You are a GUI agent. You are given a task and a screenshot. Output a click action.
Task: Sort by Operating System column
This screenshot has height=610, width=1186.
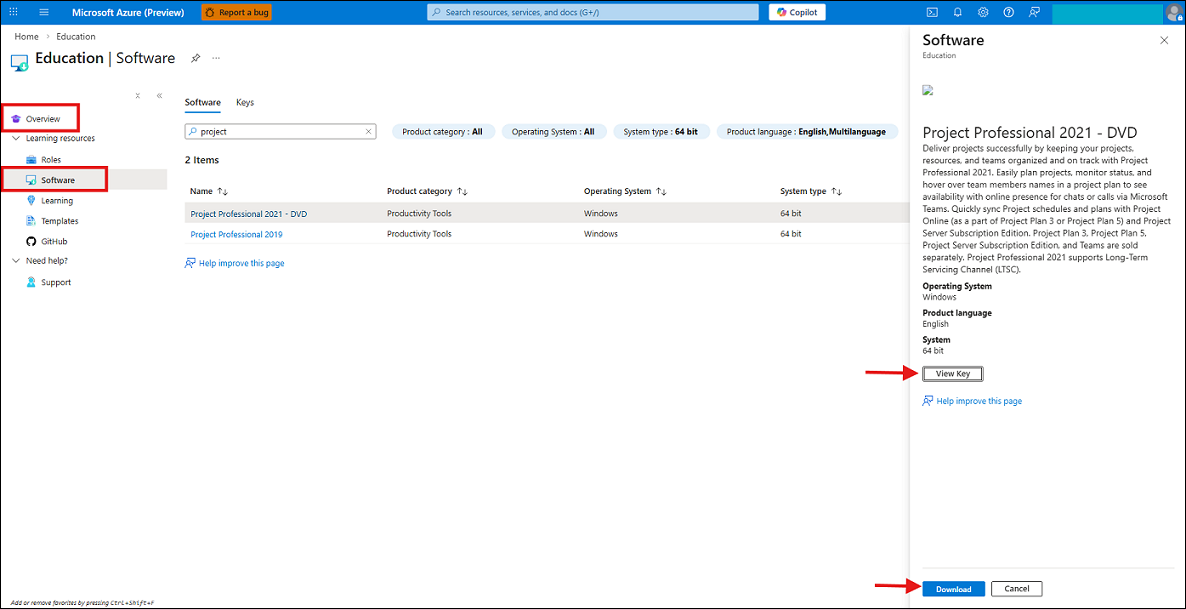(627, 191)
